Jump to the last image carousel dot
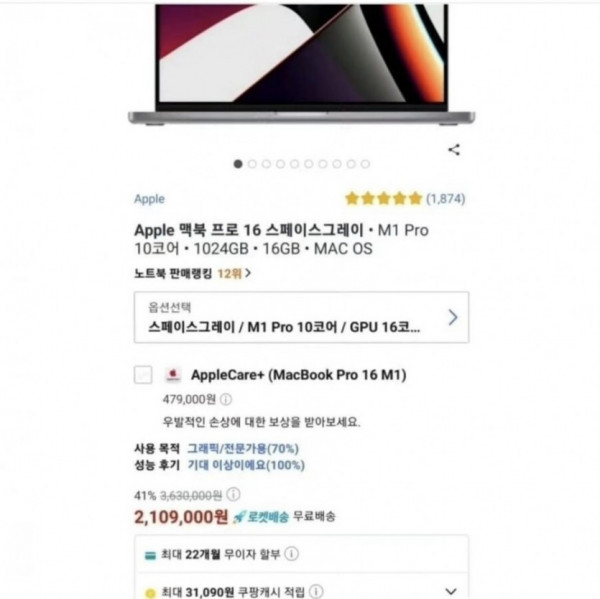The width and height of the screenshot is (600, 599). 365,164
